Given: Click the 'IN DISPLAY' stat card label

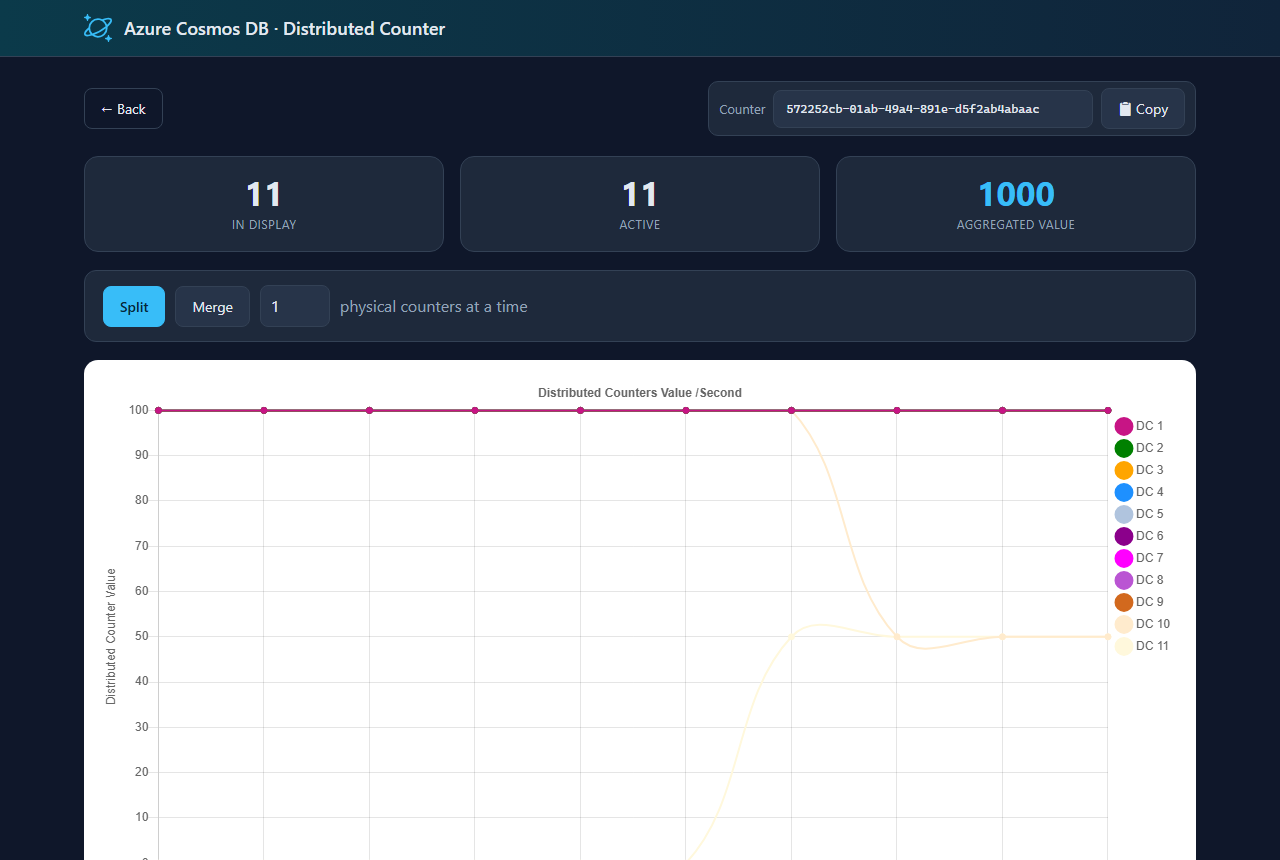Looking at the screenshot, I should click(264, 225).
